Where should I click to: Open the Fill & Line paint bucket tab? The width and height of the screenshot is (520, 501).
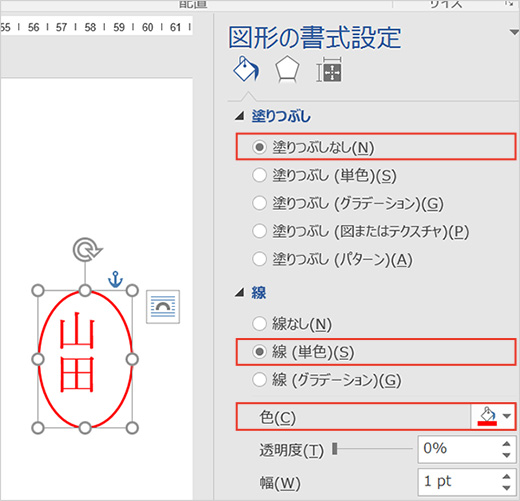pos(246,69)
